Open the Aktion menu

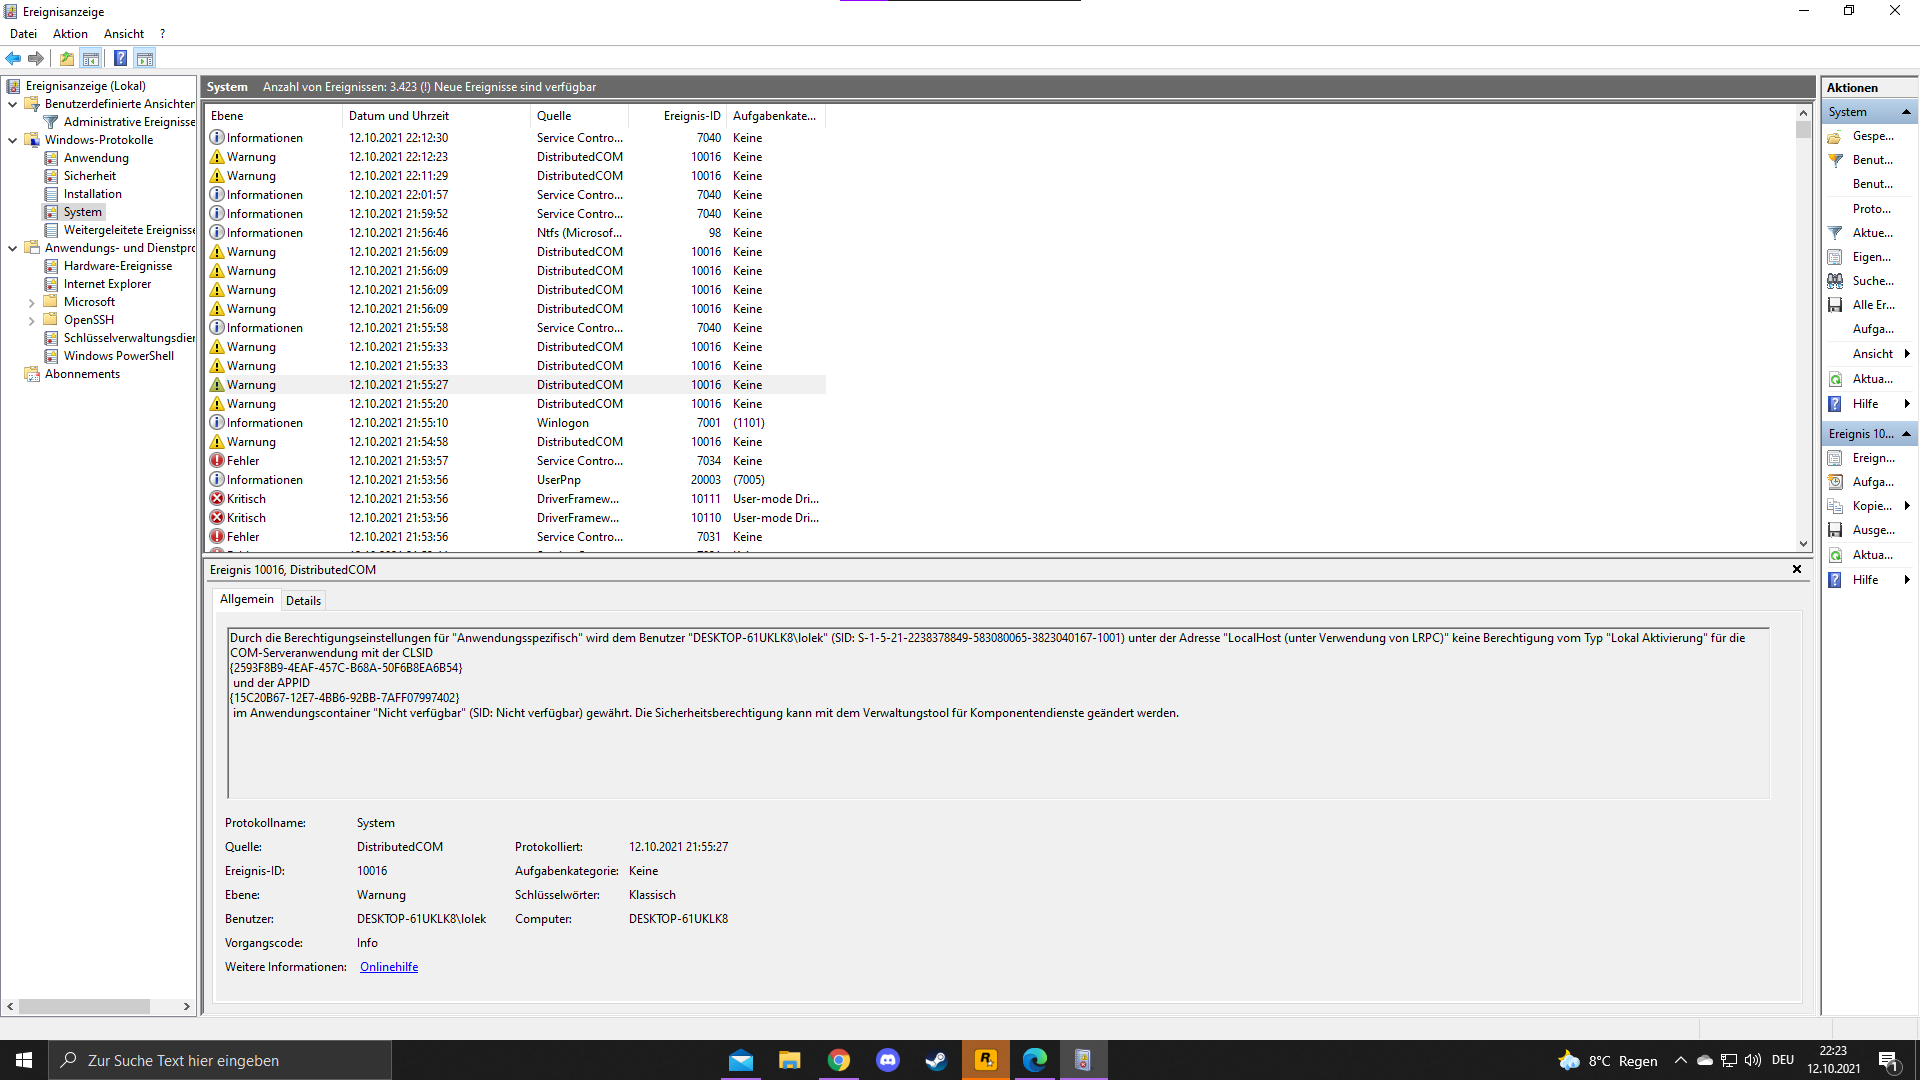click(x=70, y=34)
